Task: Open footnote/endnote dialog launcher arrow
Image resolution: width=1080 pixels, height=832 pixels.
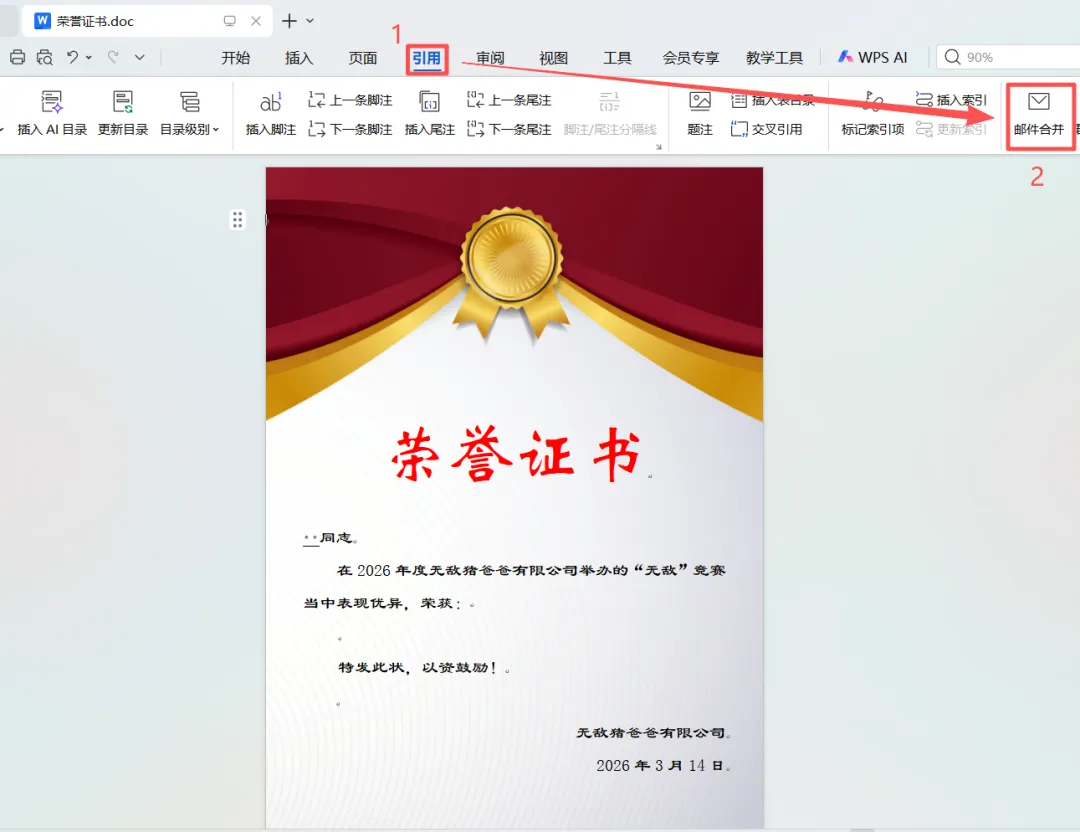Action: (658, 147)
